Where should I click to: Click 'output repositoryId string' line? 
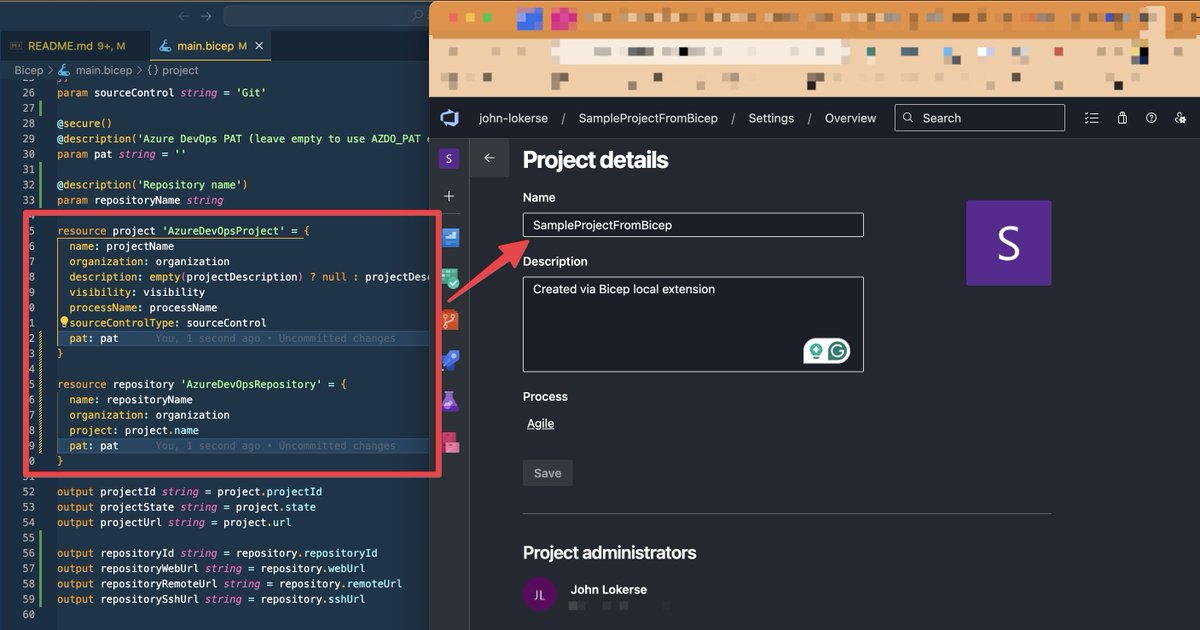click(x=217, y=553)
